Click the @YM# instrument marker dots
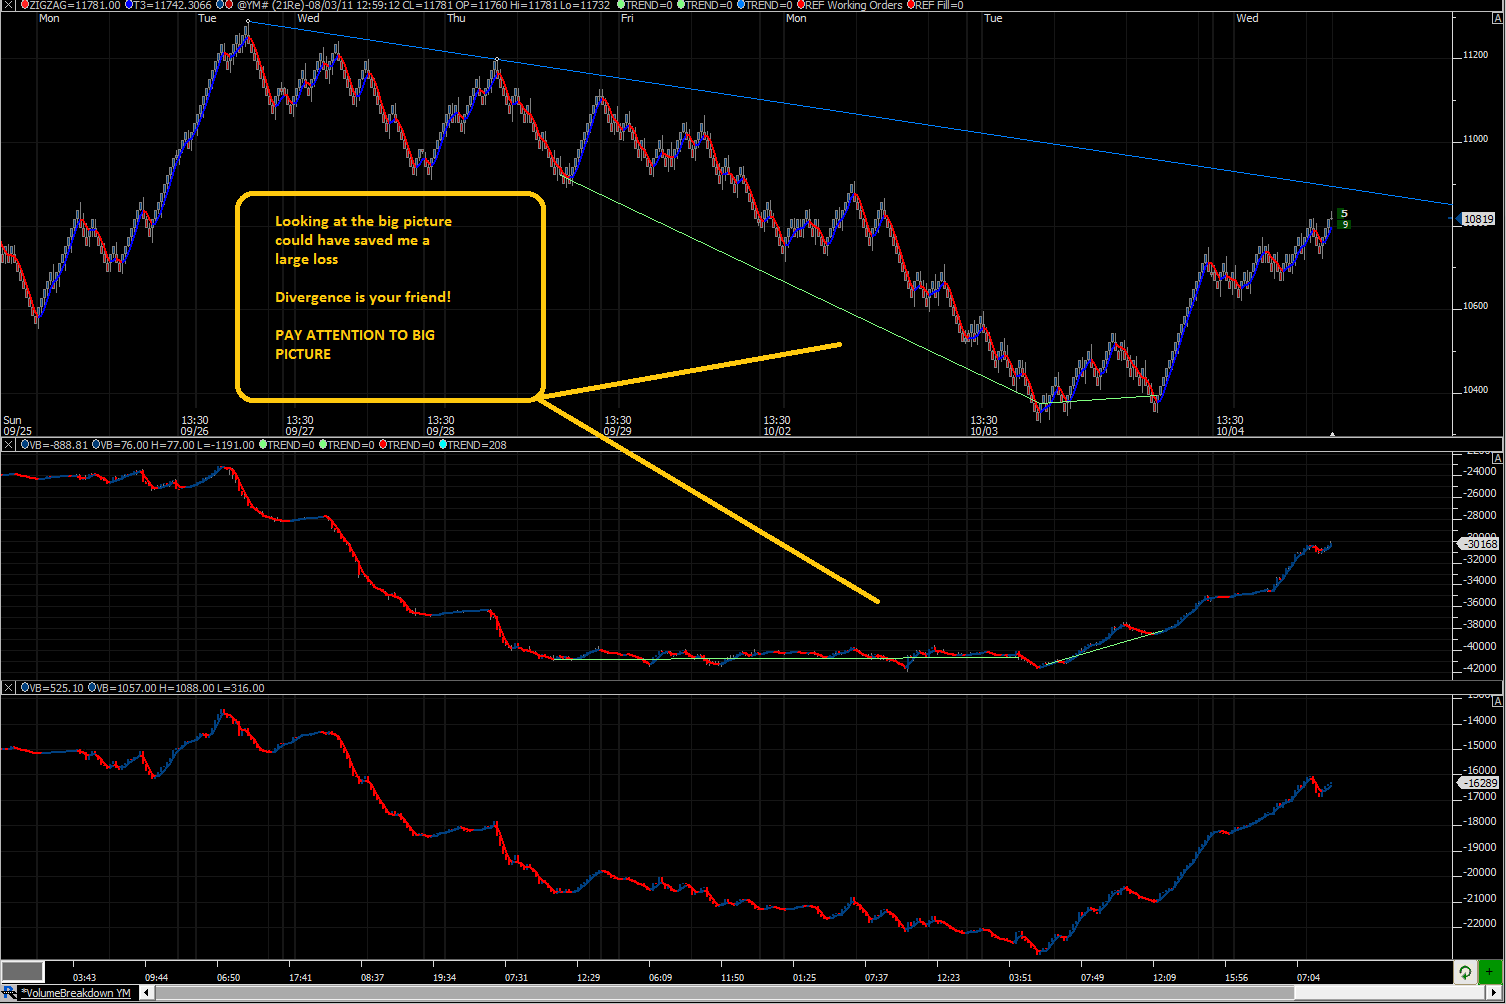 coord(225,5)
